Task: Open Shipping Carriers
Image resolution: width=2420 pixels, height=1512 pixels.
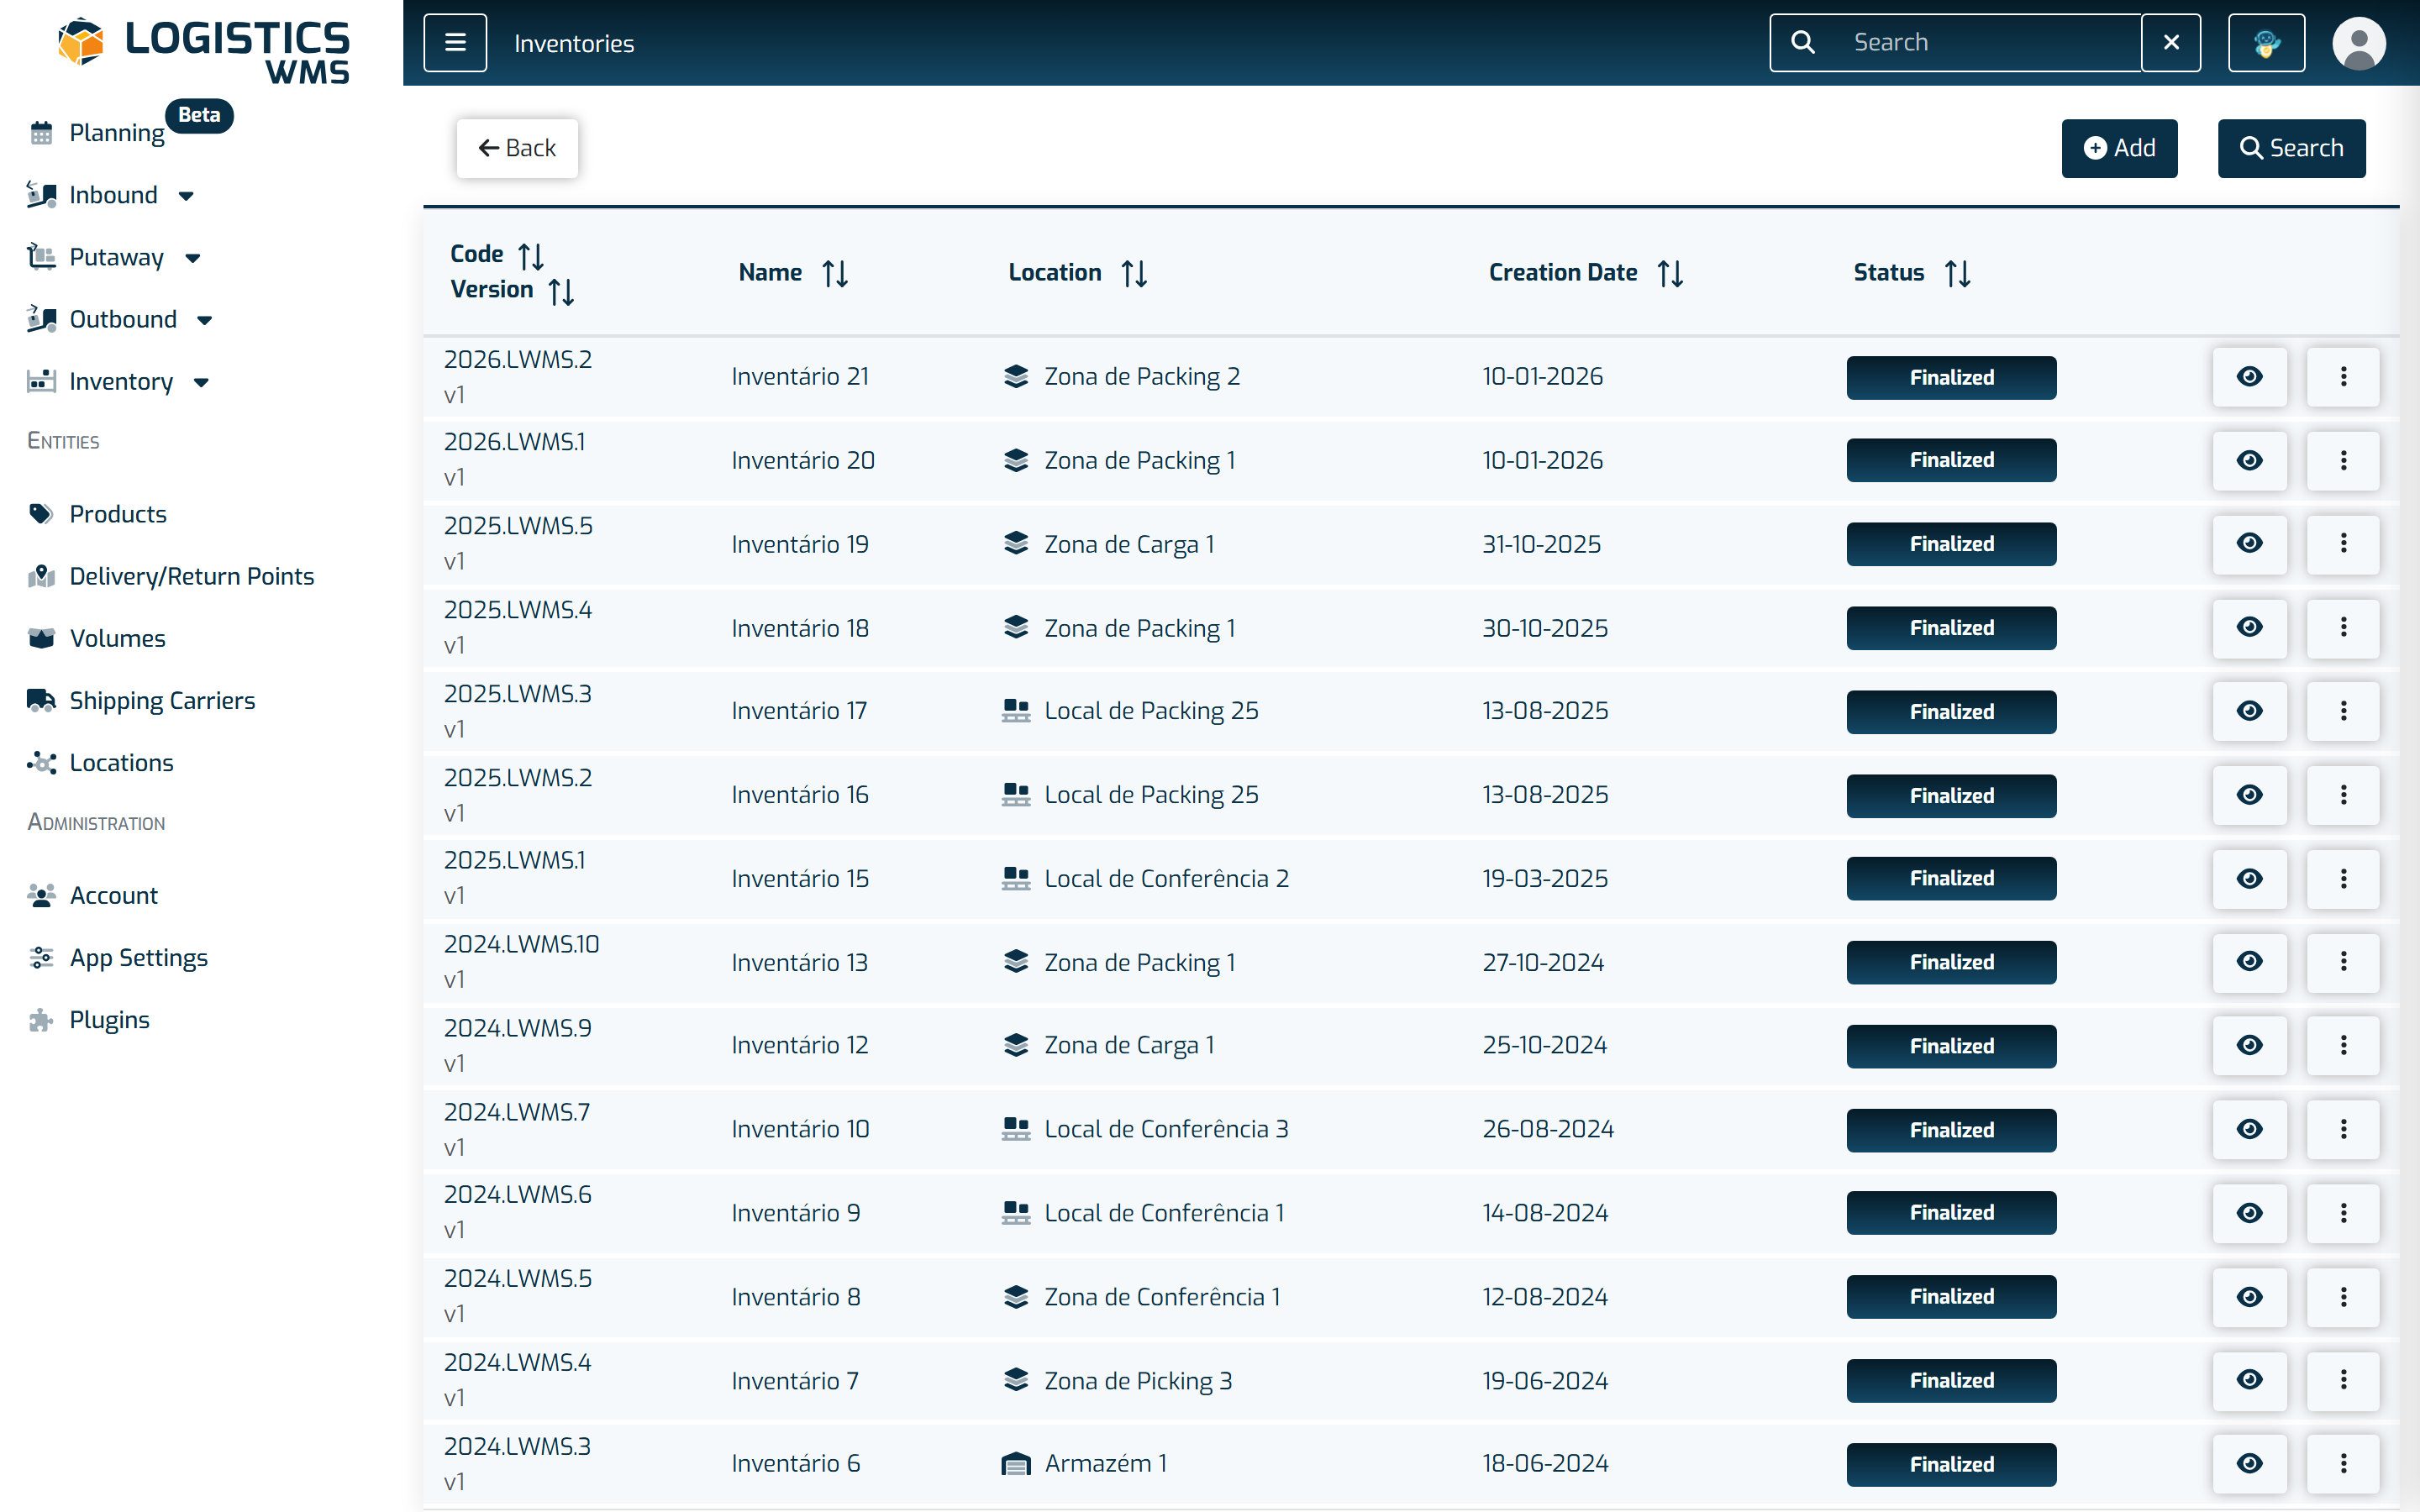Action: 162,700
